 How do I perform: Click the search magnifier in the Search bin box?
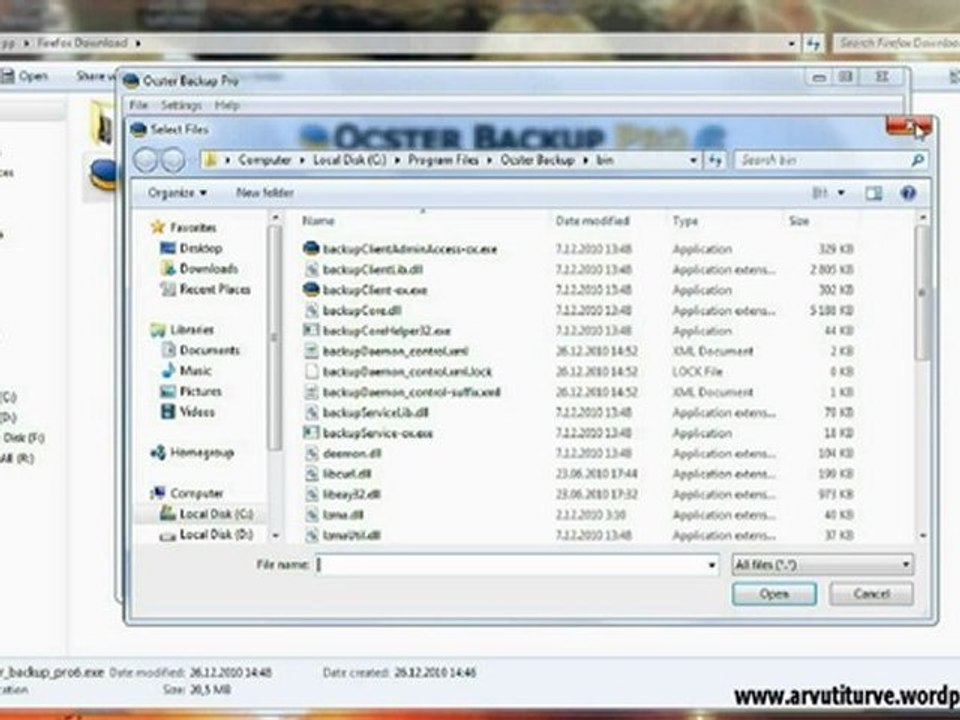point(917,160)
